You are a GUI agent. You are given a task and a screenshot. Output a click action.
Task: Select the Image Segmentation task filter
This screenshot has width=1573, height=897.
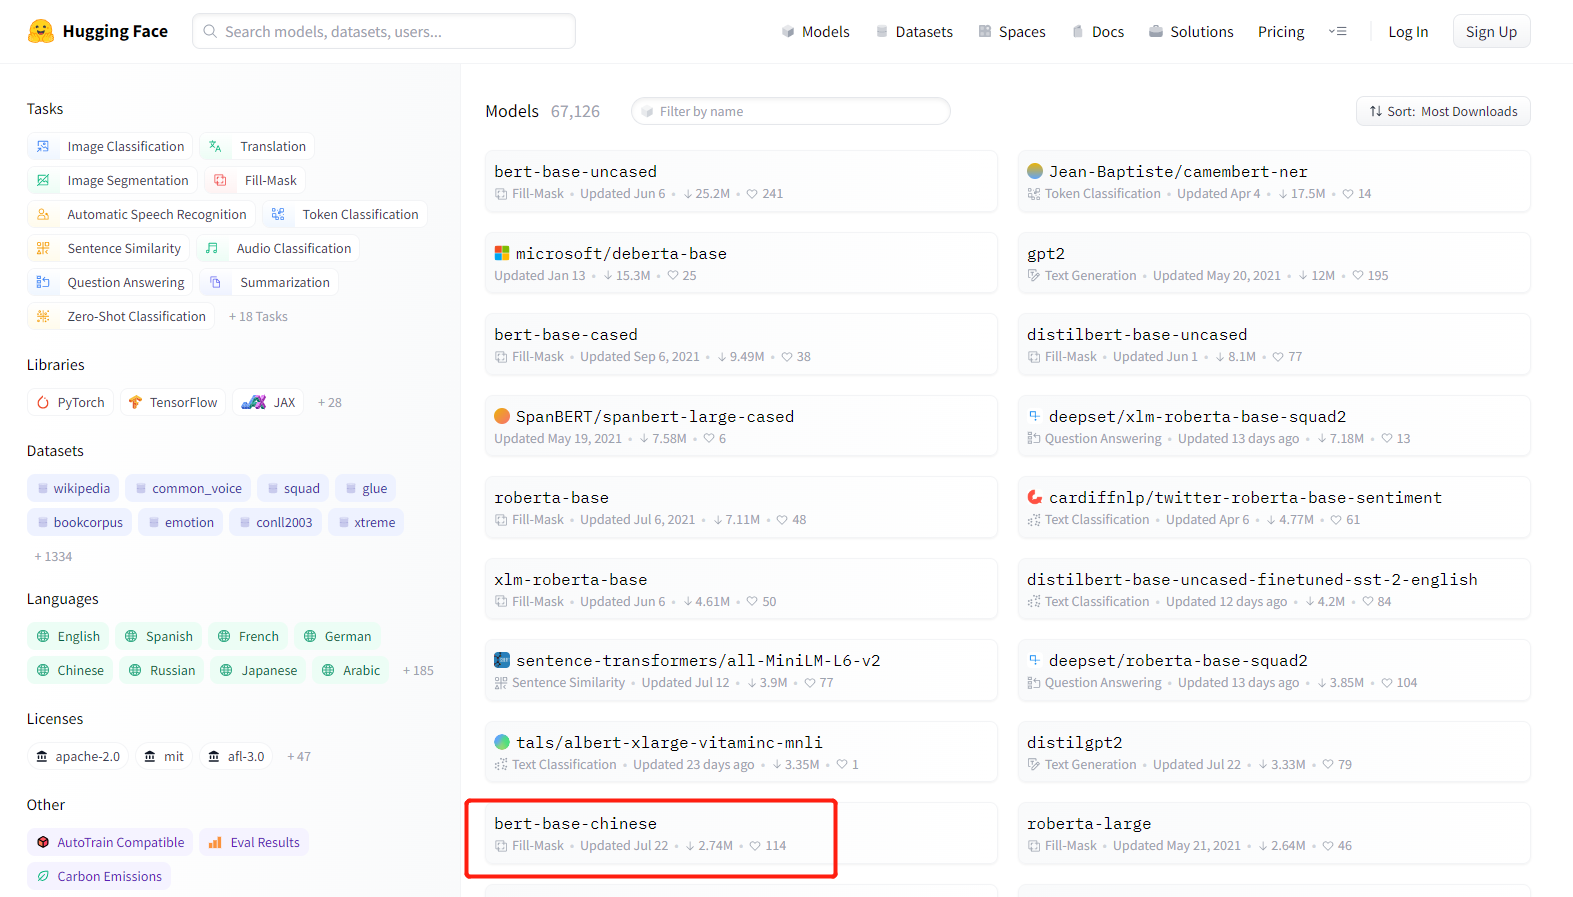click(x=113, y=181)
